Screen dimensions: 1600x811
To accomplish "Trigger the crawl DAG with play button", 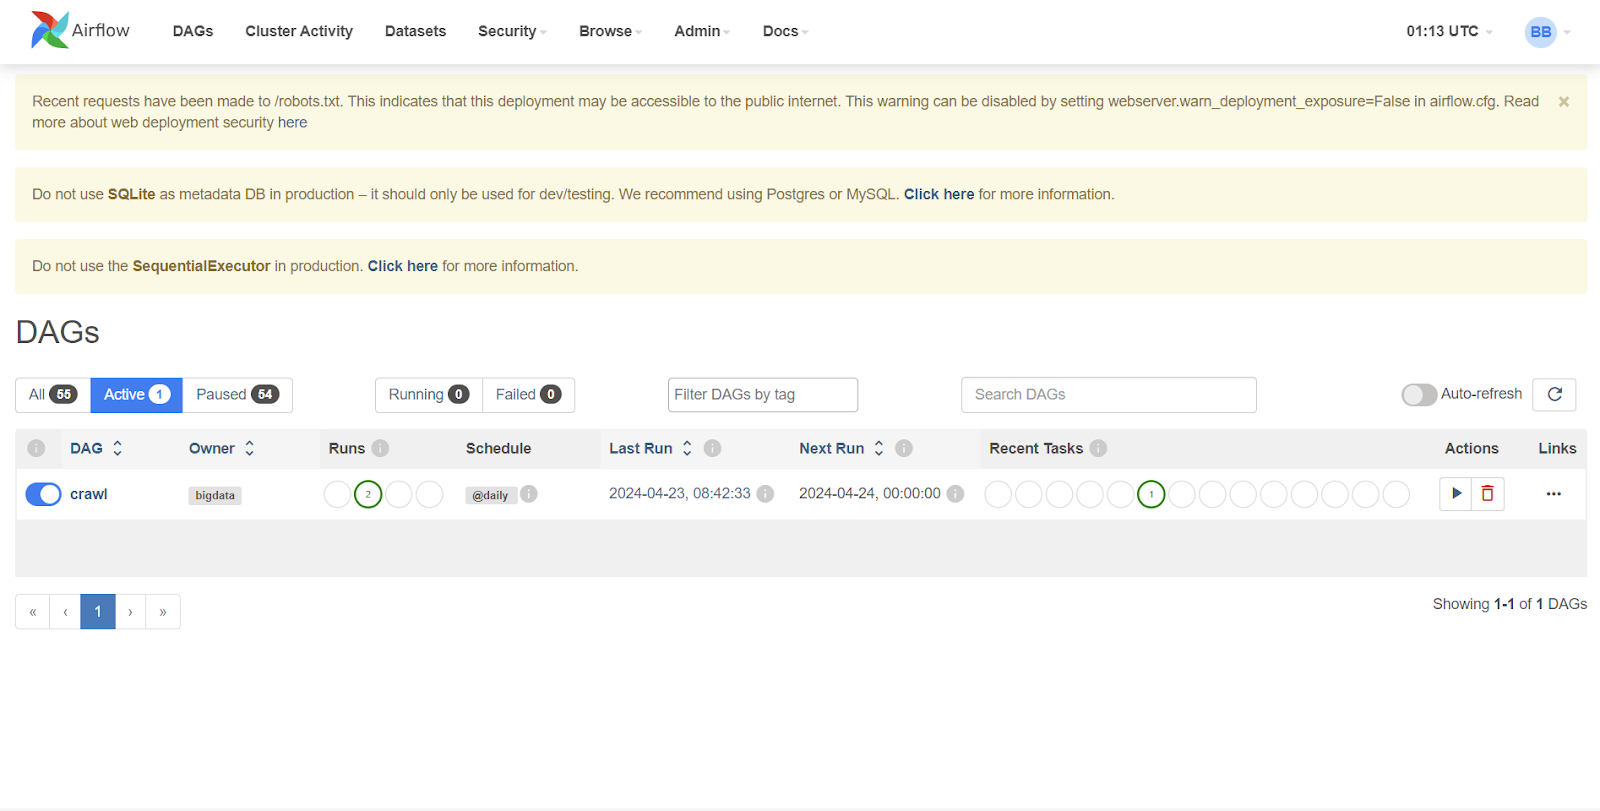I will [x=1456, y=493].
